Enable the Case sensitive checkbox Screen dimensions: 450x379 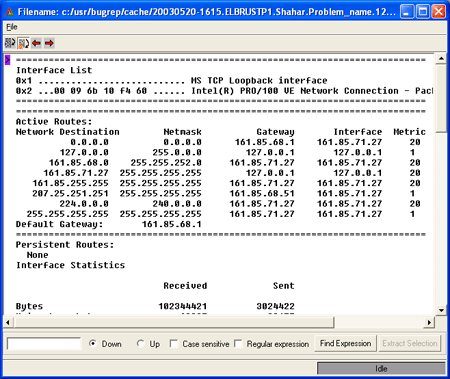point(174,343)
